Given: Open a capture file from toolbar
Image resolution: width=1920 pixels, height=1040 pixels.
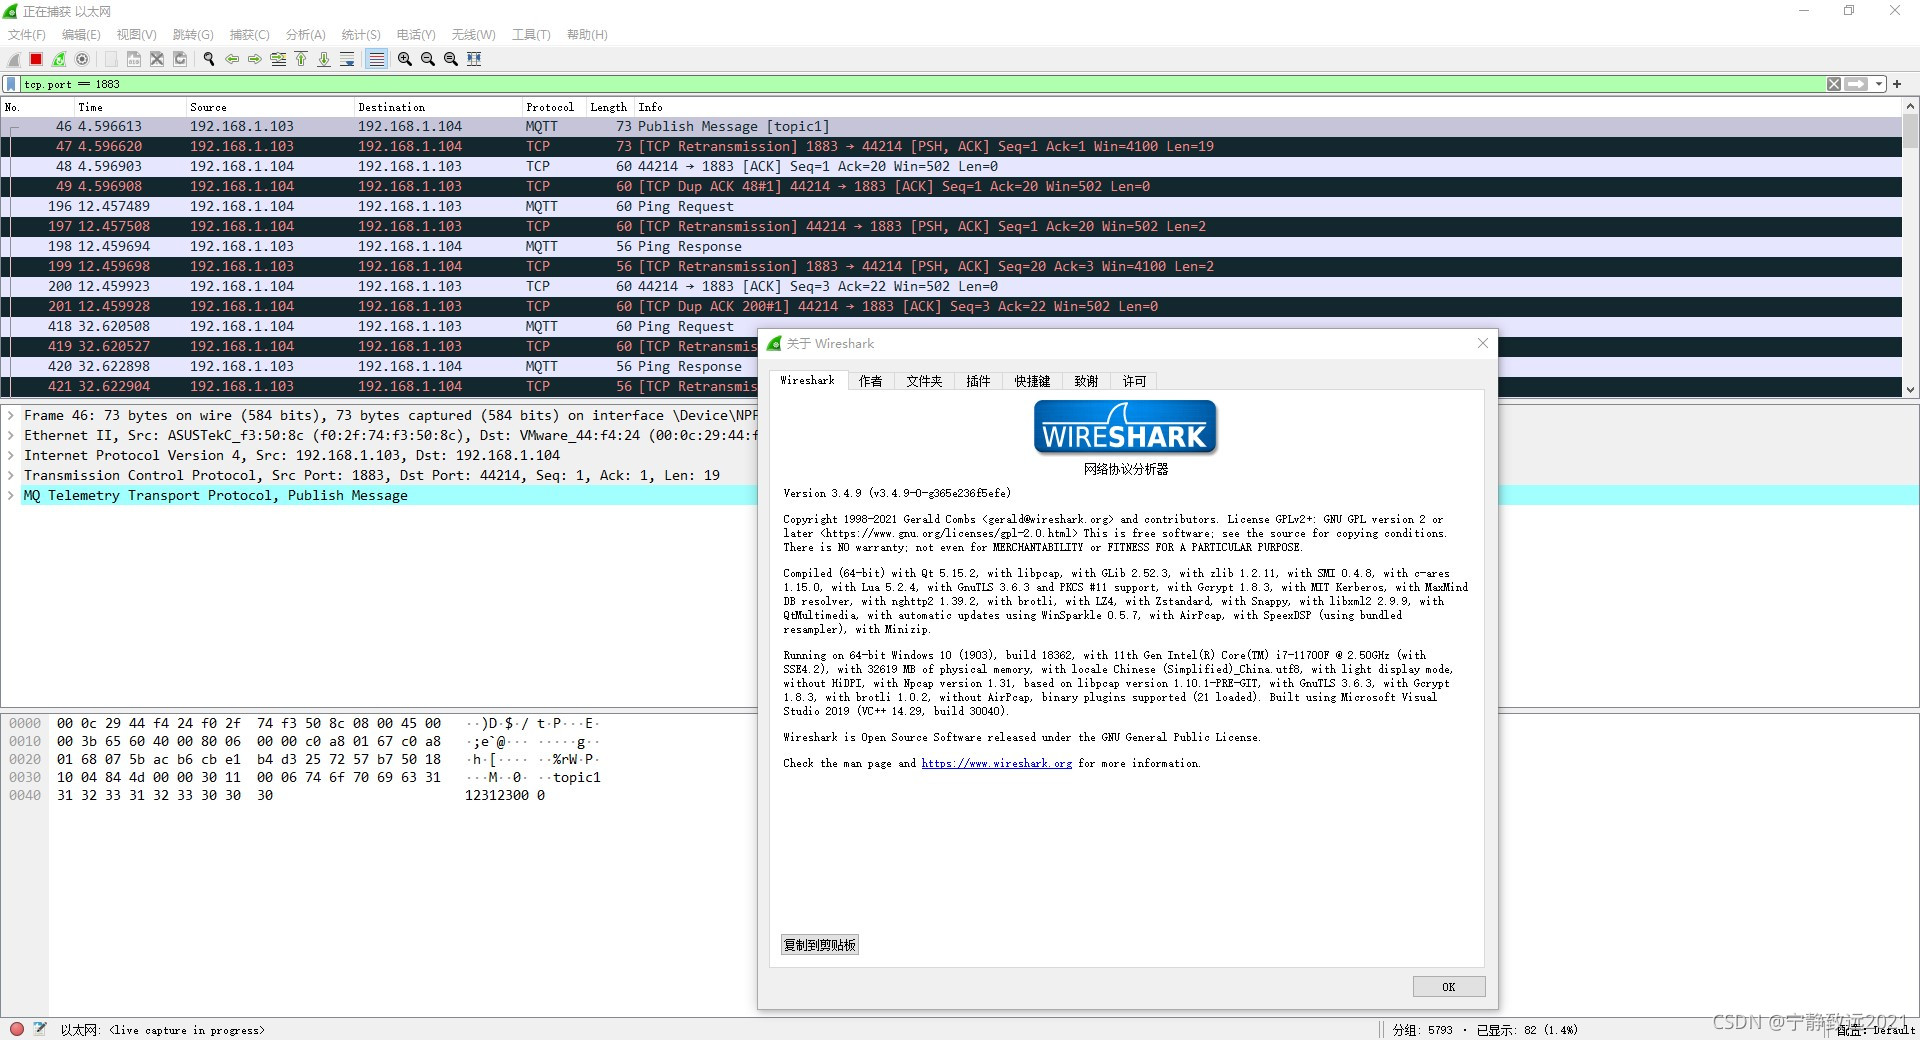Looking at the screenshot, I should click(x=111, y=59).
